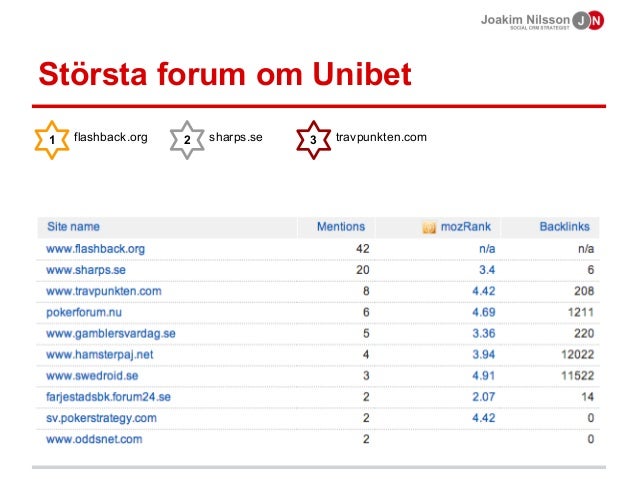Click mentions value 5 for gamblersvardag

(x=366, y=333)
